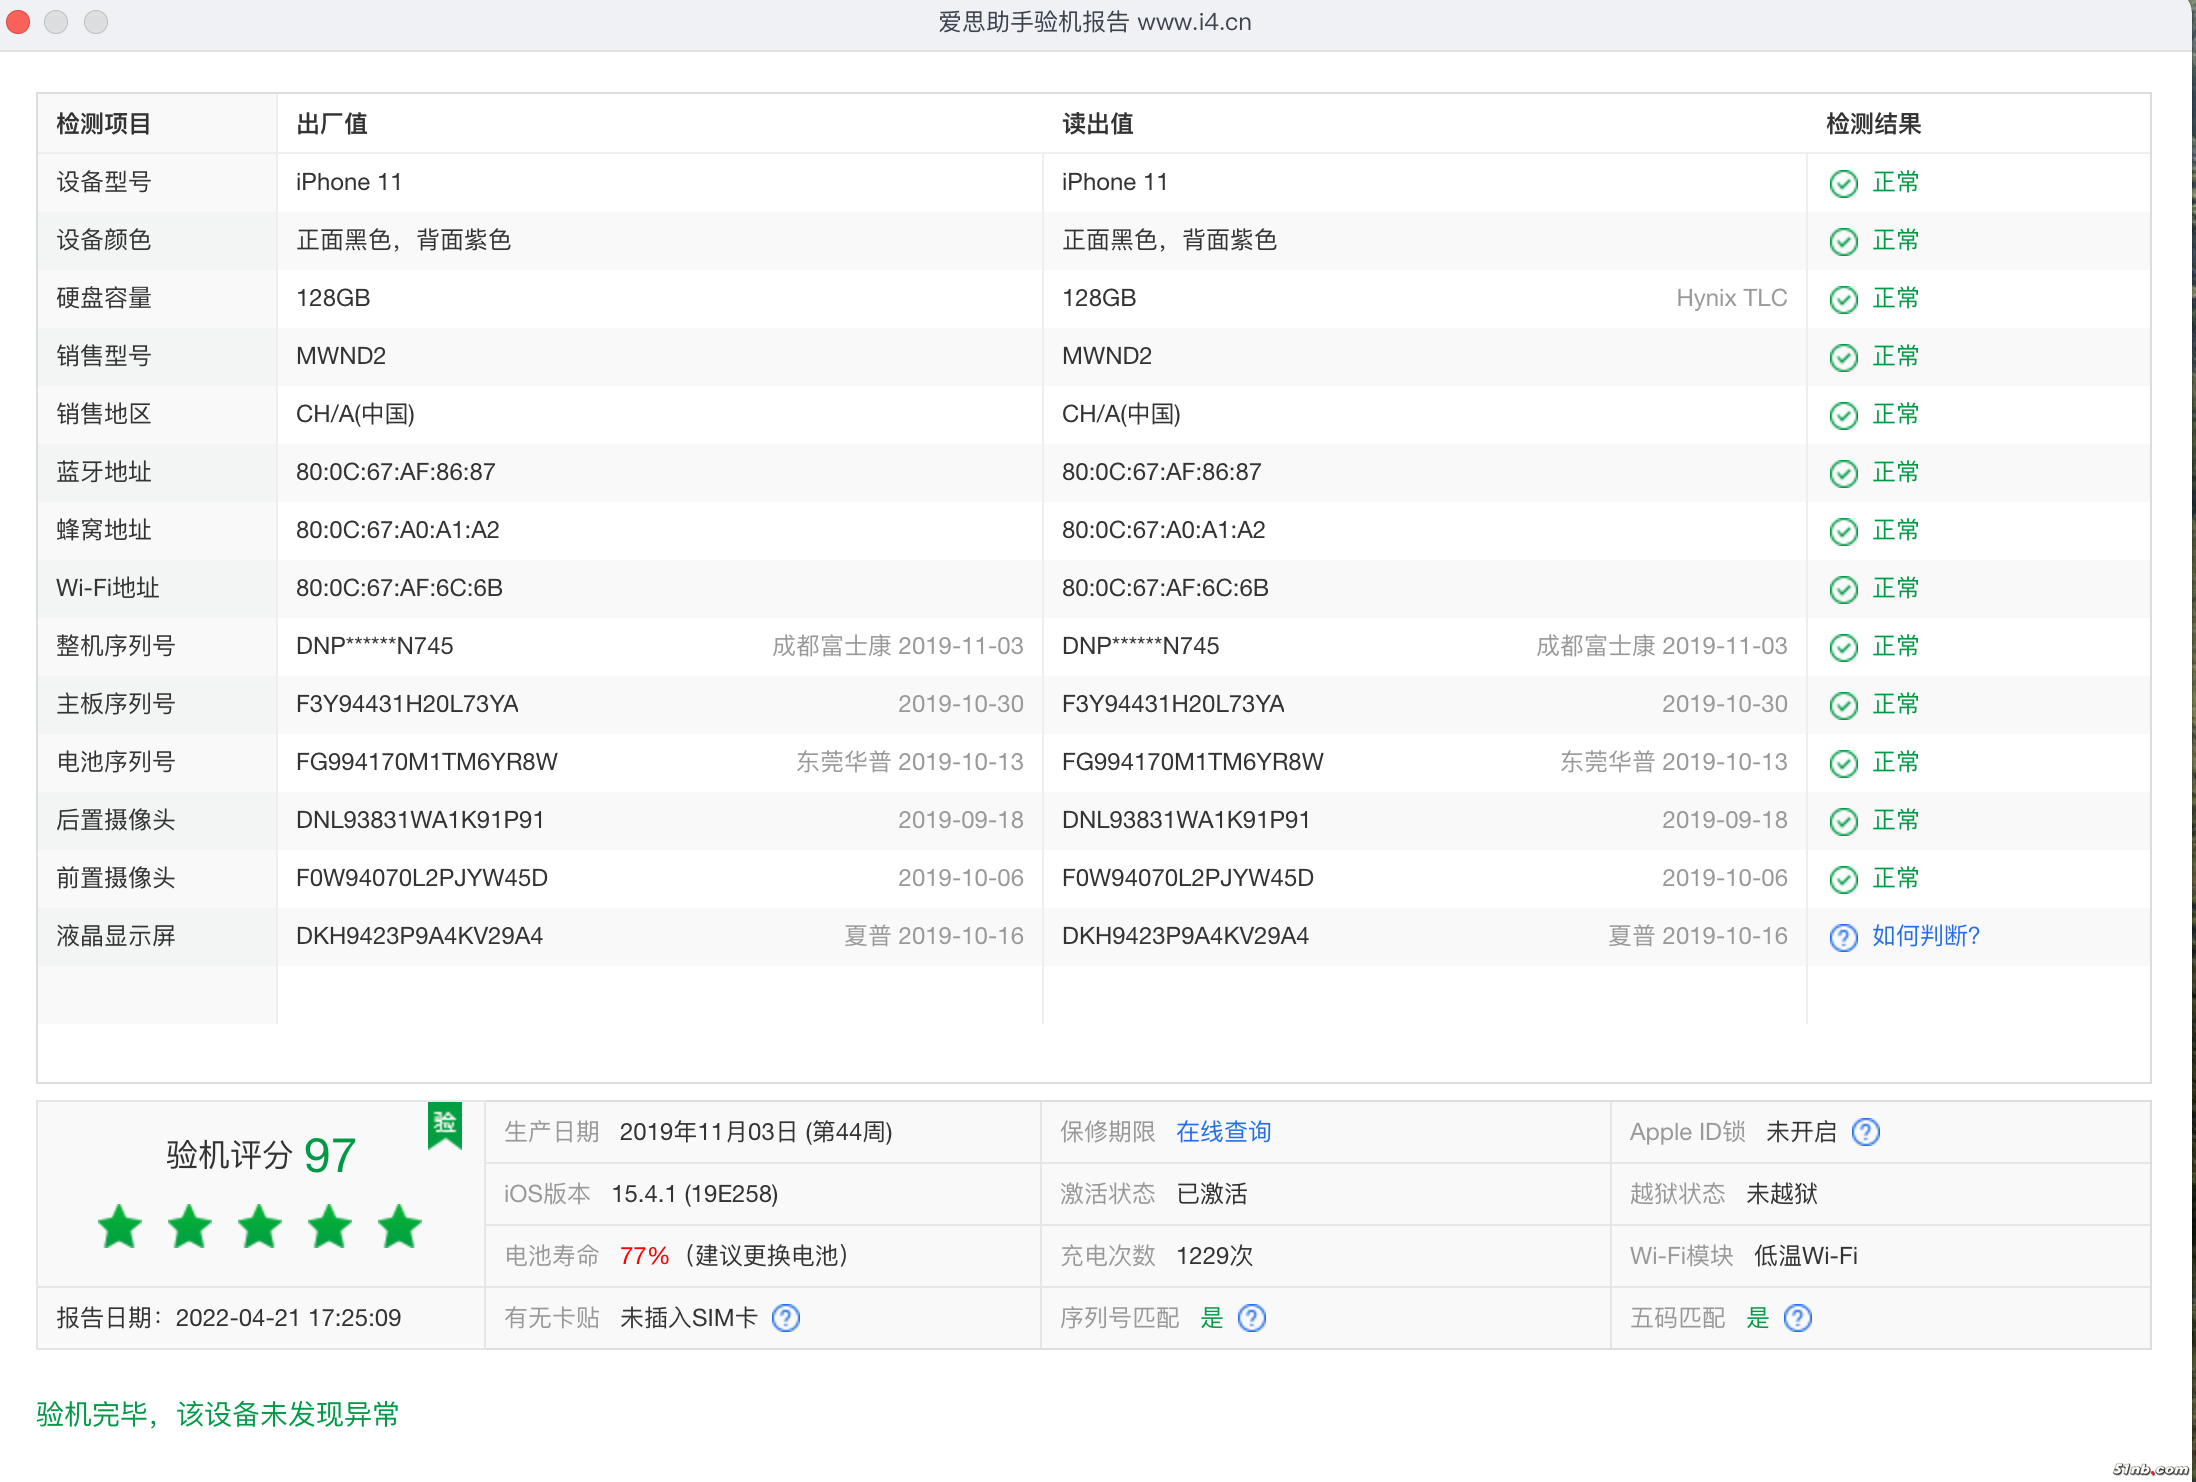Click the help icon next to 序列号匹配
Viewport: 2196px width, 1482px height.
click(1251, 1318)
